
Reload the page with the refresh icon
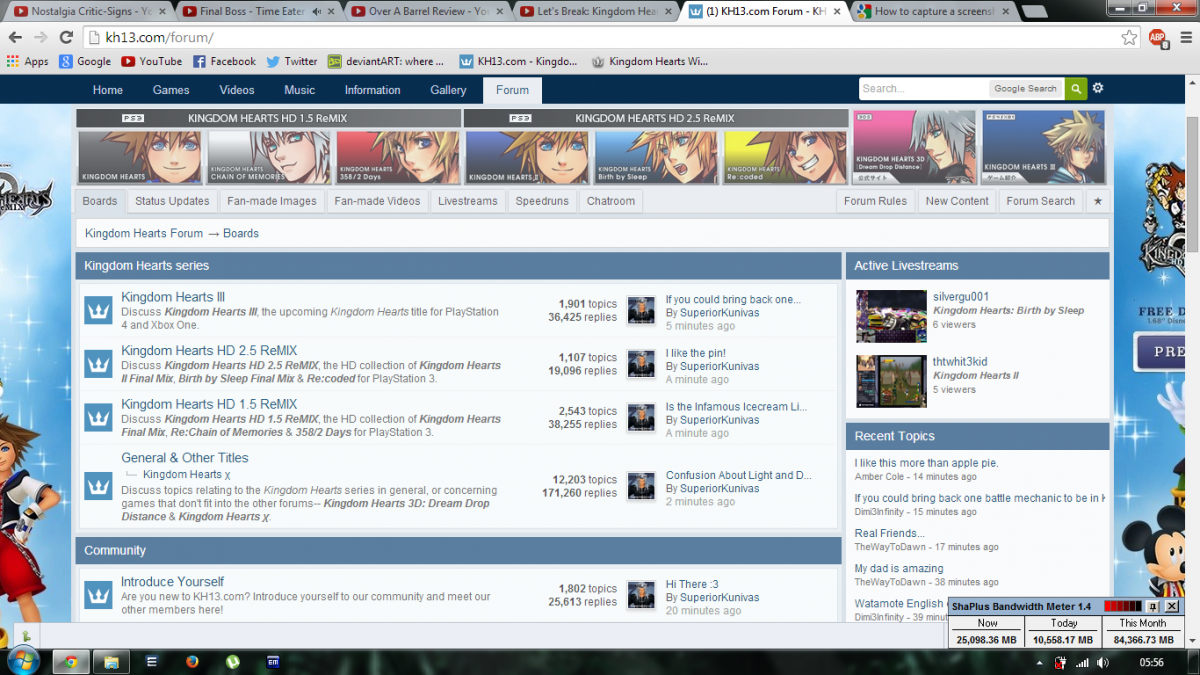tap(66, 37)
